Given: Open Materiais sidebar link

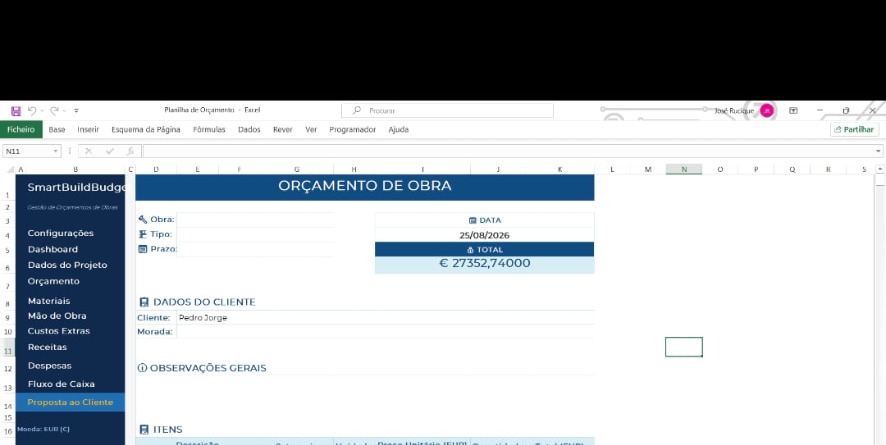Looking at the screenshot, I should point(49,301).
